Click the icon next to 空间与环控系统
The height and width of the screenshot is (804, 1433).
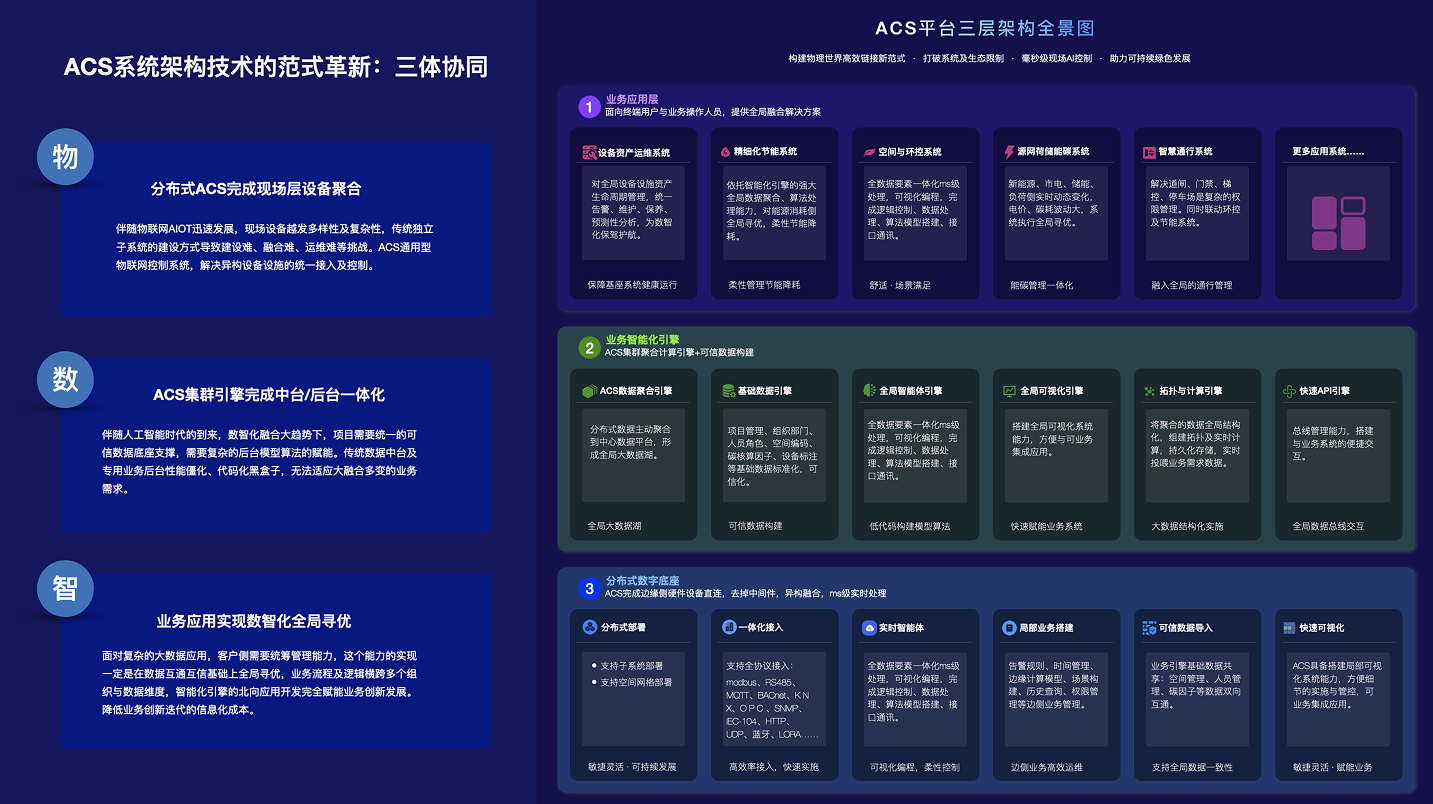click(x=870, y=152)
